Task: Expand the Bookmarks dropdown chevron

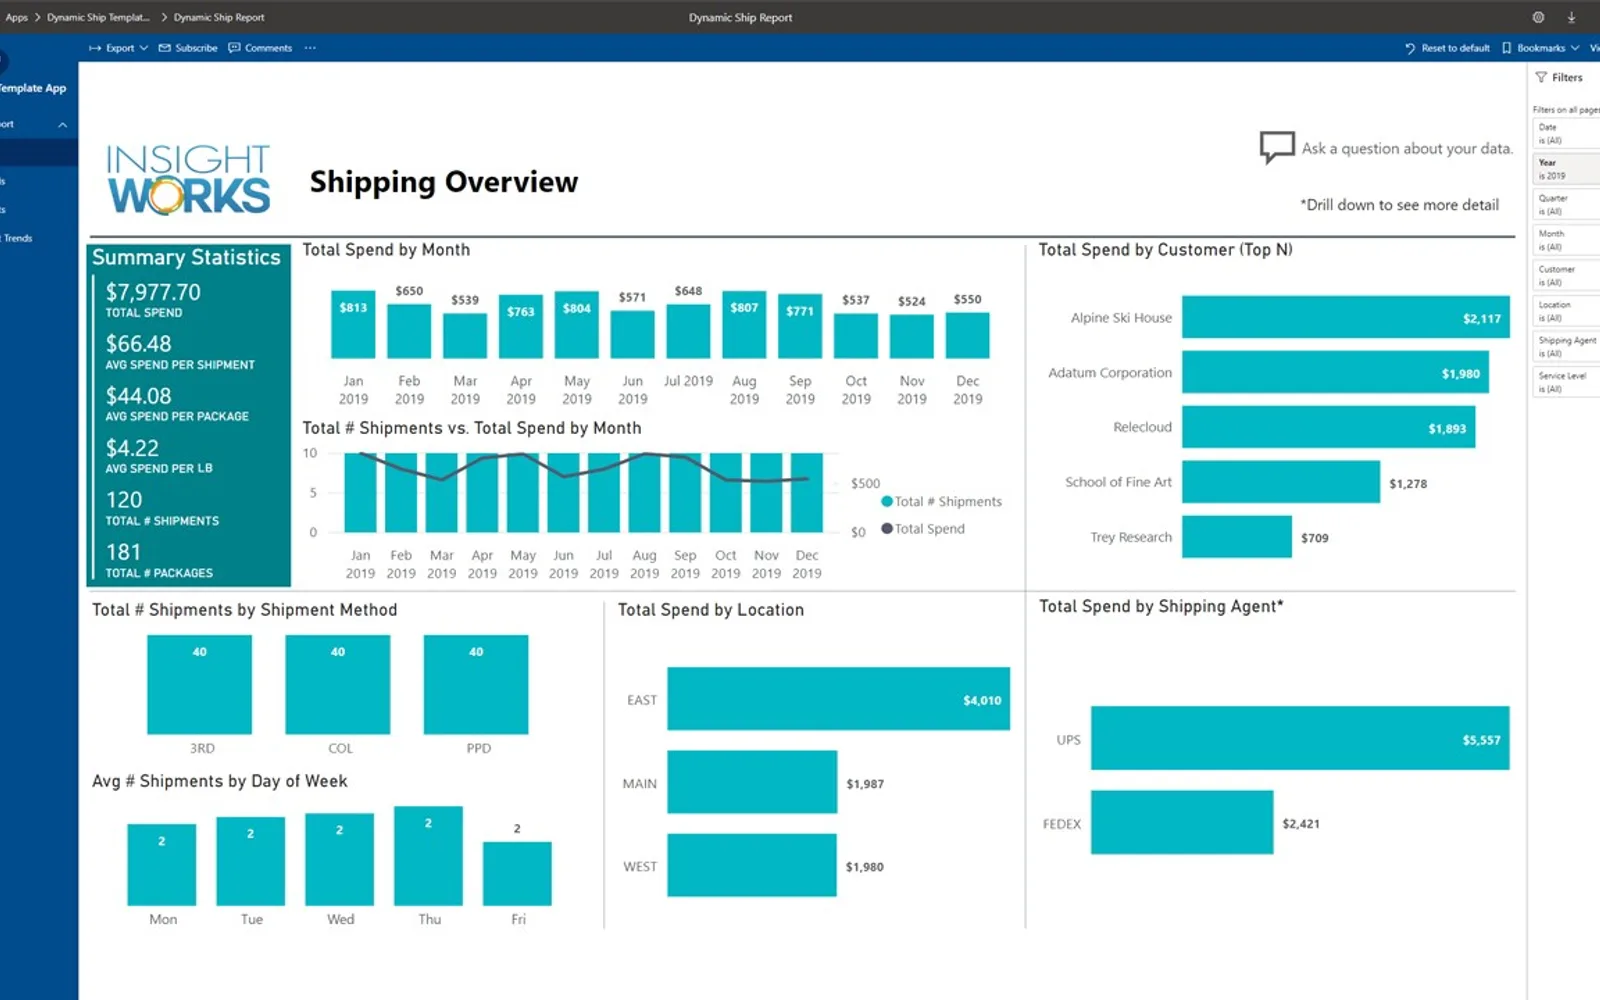Action: [x=1575, y=48]
